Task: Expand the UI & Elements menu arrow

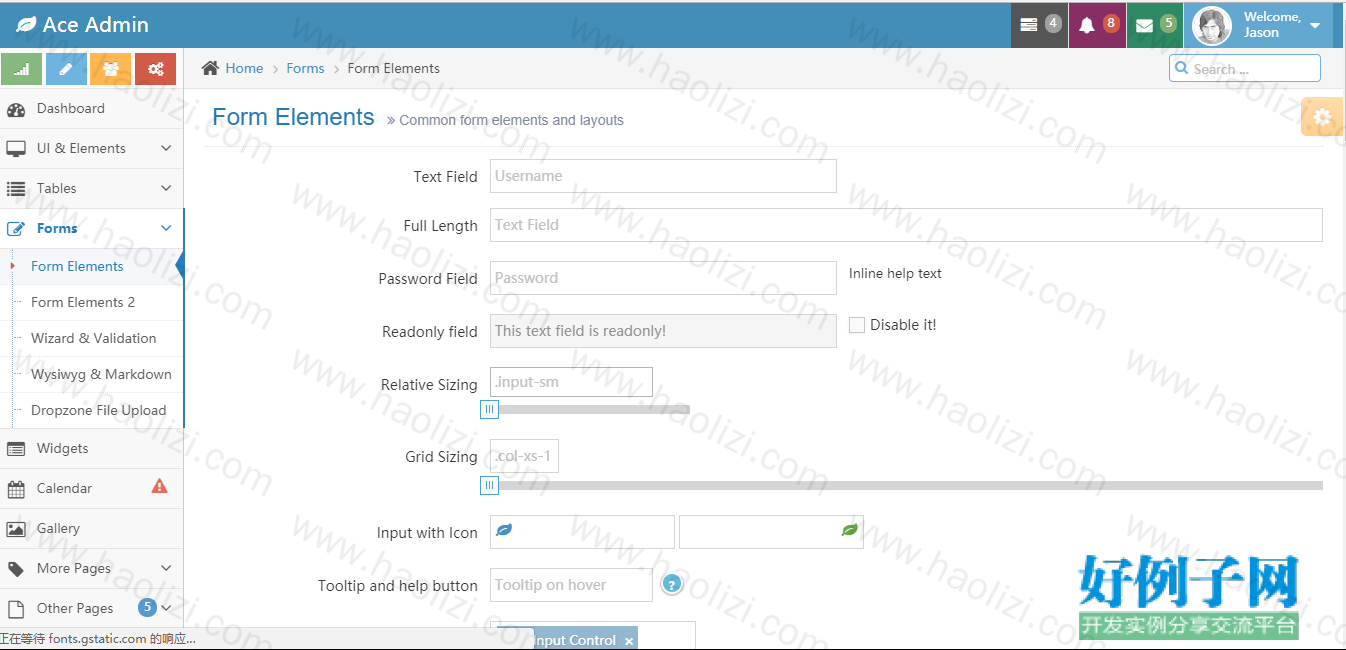Action: 166,148
